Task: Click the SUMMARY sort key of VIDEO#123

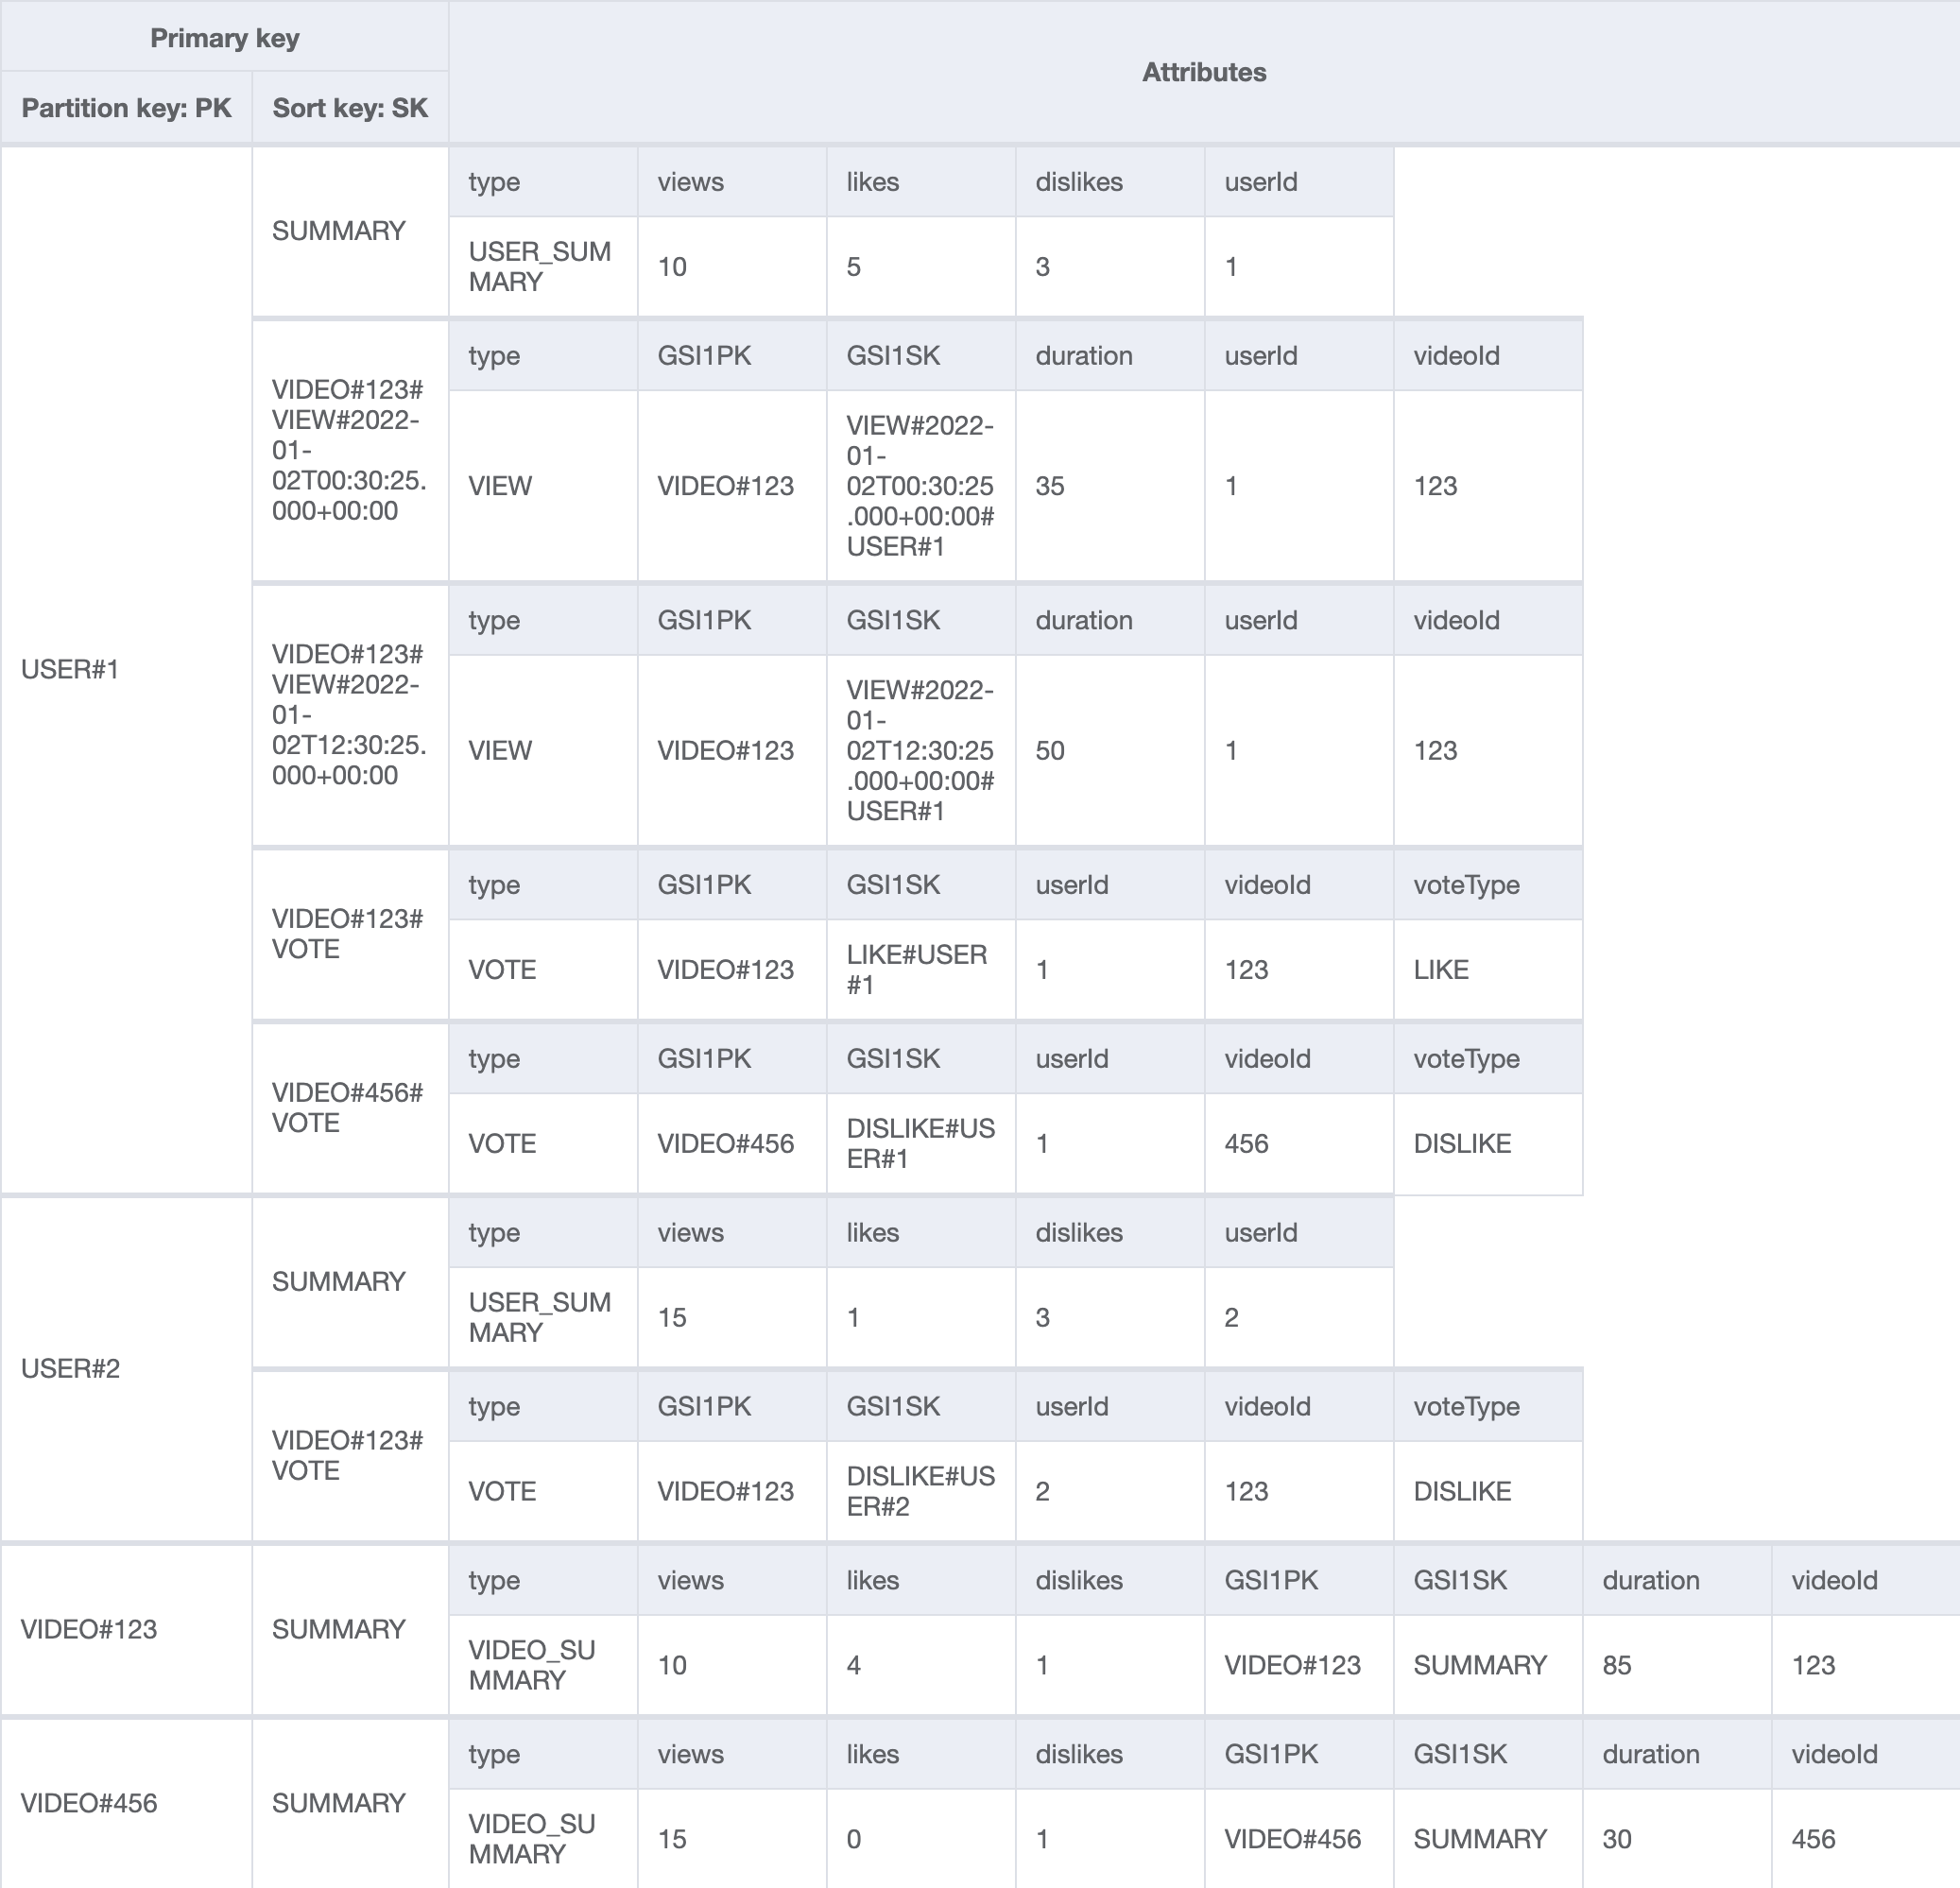Action: click(350, 1629)
